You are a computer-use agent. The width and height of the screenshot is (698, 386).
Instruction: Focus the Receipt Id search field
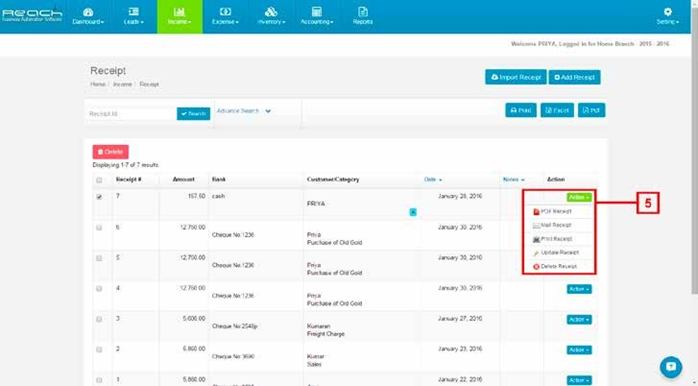coord(131,114)
